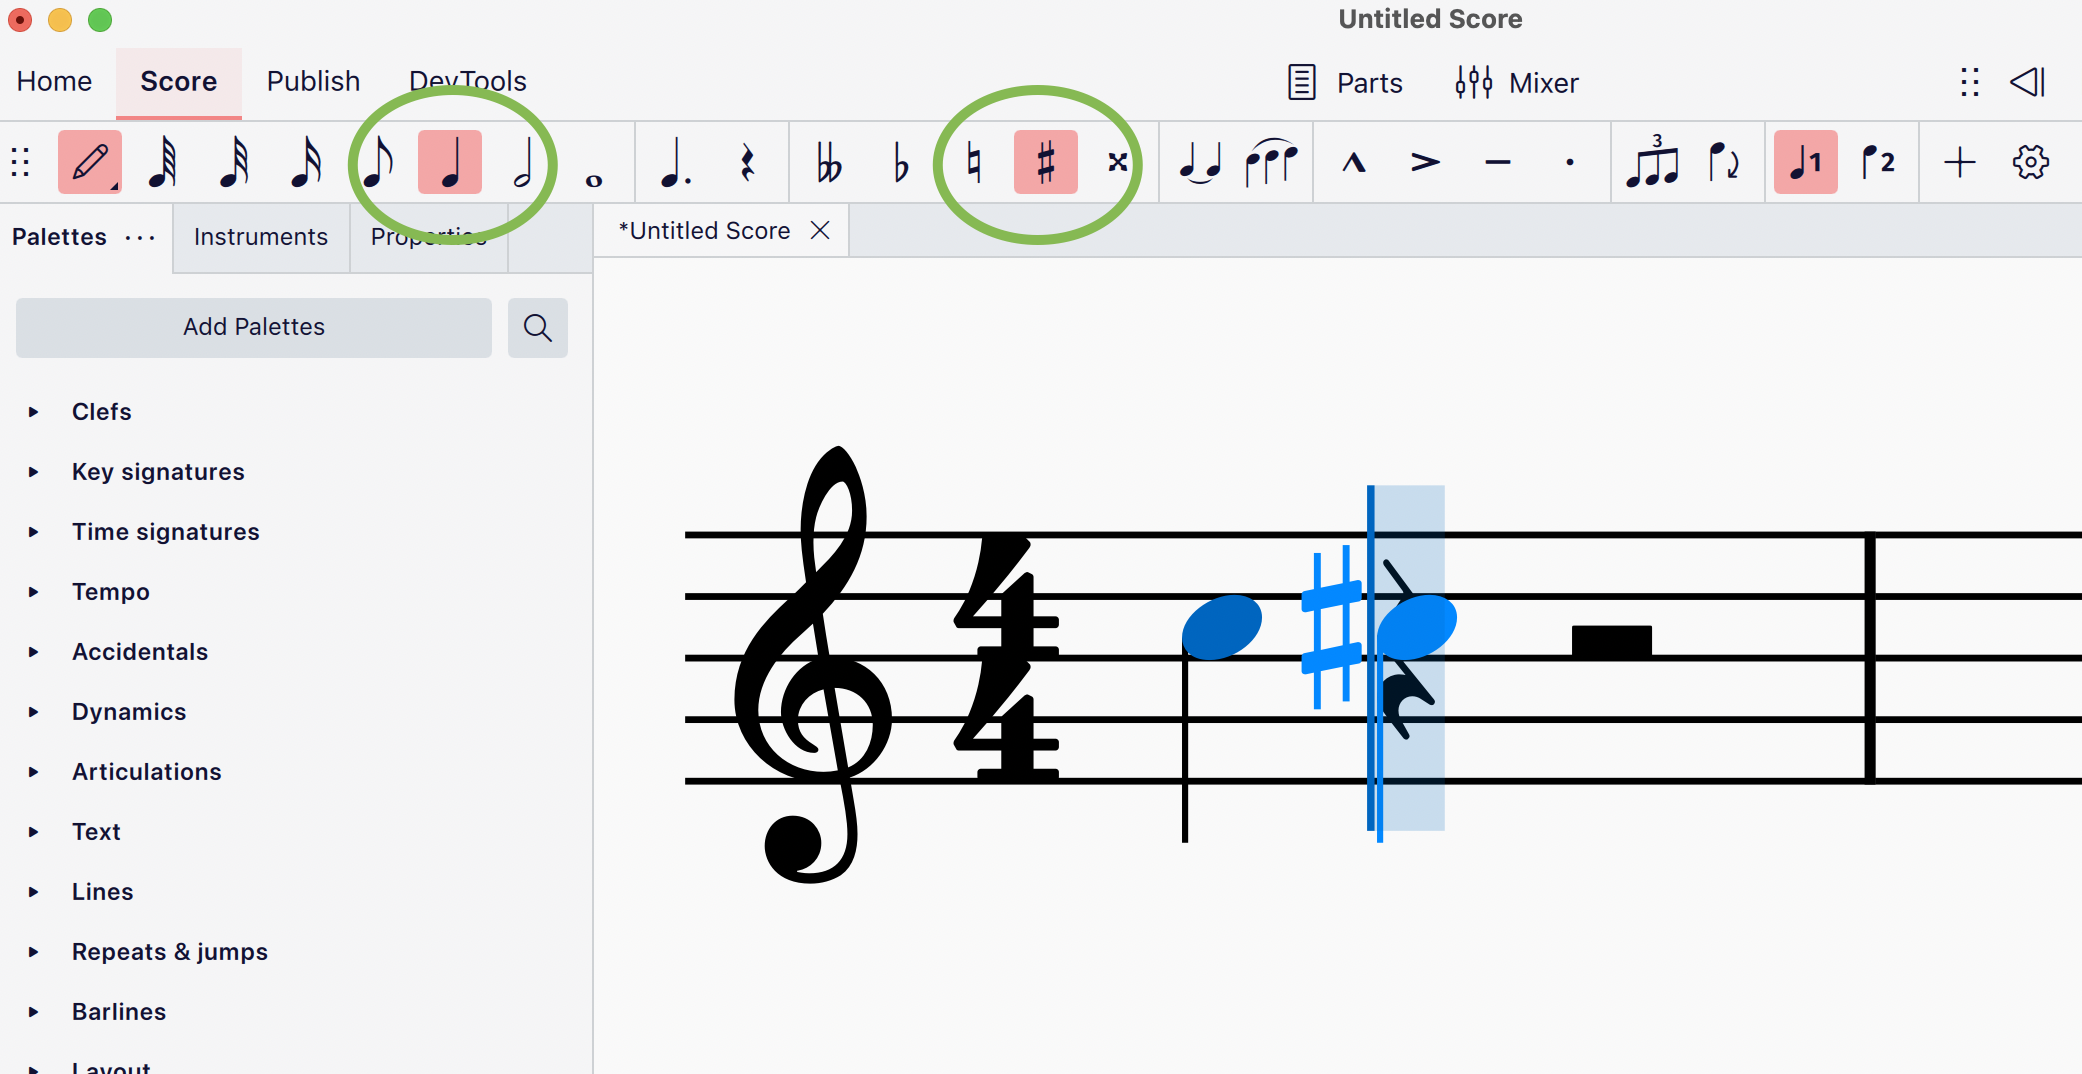The image size is (2082, 1074).
Task: Switch to the Instruments panel
Action: click(x=260, y=237)
